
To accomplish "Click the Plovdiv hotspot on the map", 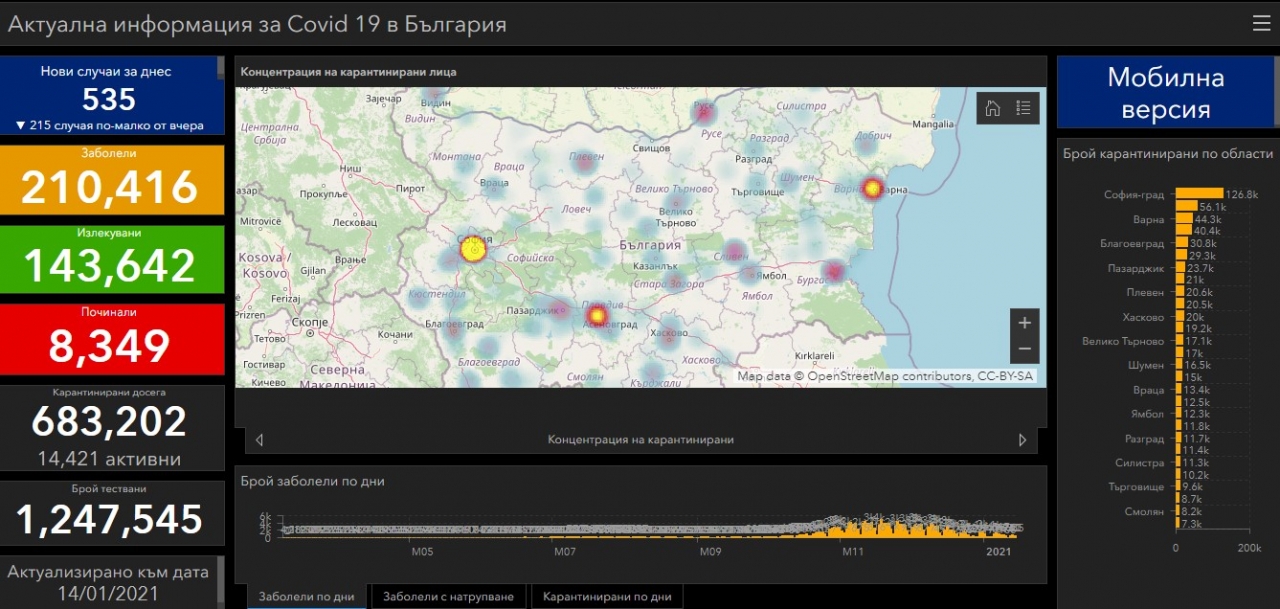I will (x=597, y=317).
